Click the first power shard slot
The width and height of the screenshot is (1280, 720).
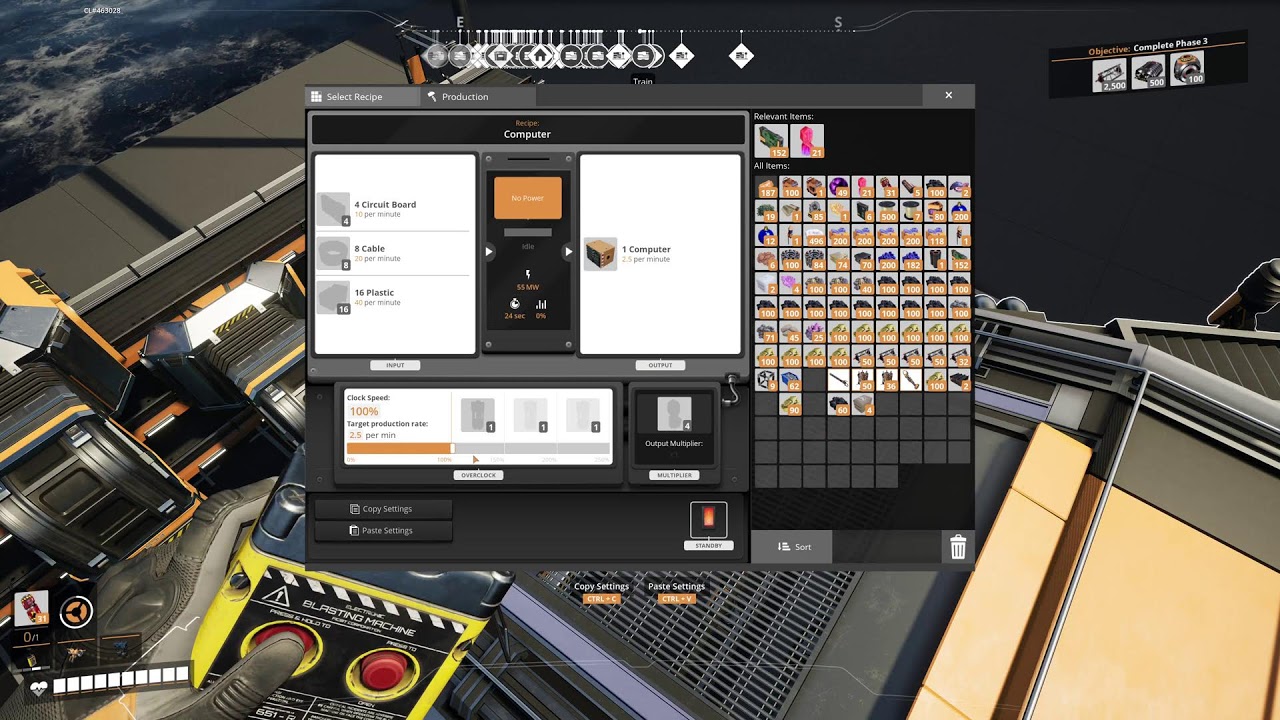[478, 415]
